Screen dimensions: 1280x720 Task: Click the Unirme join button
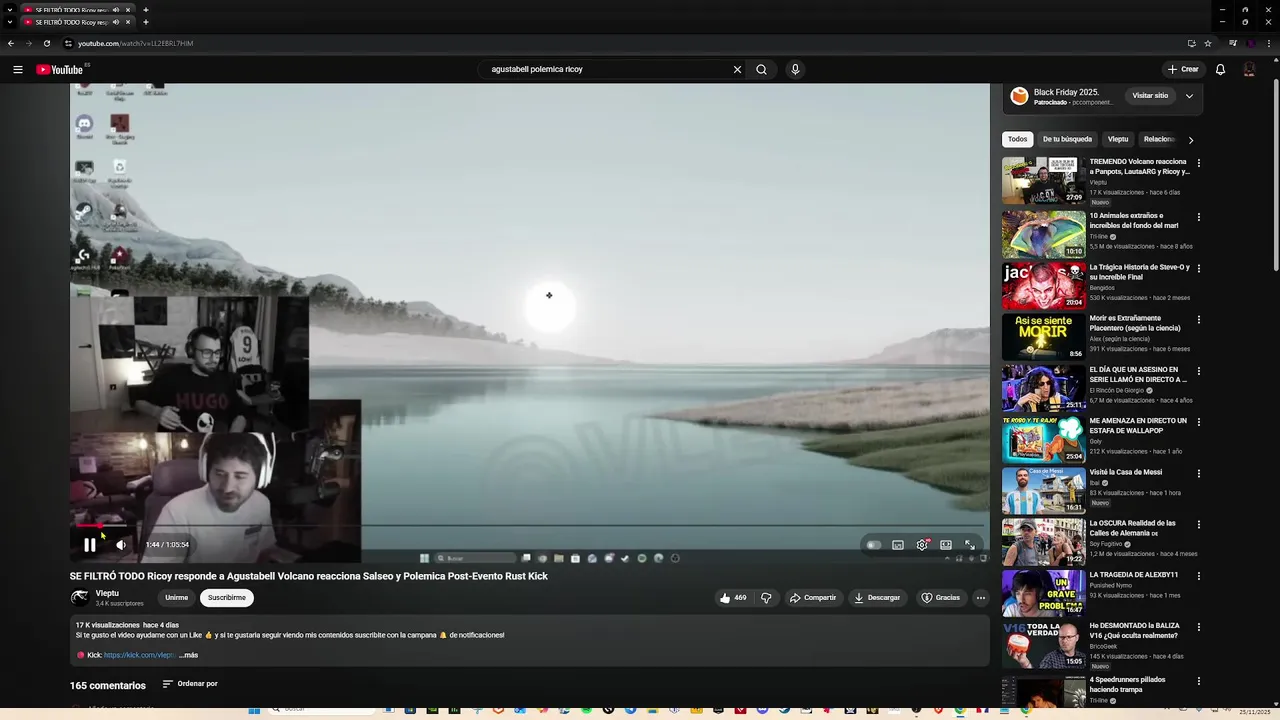coord(176,598)
